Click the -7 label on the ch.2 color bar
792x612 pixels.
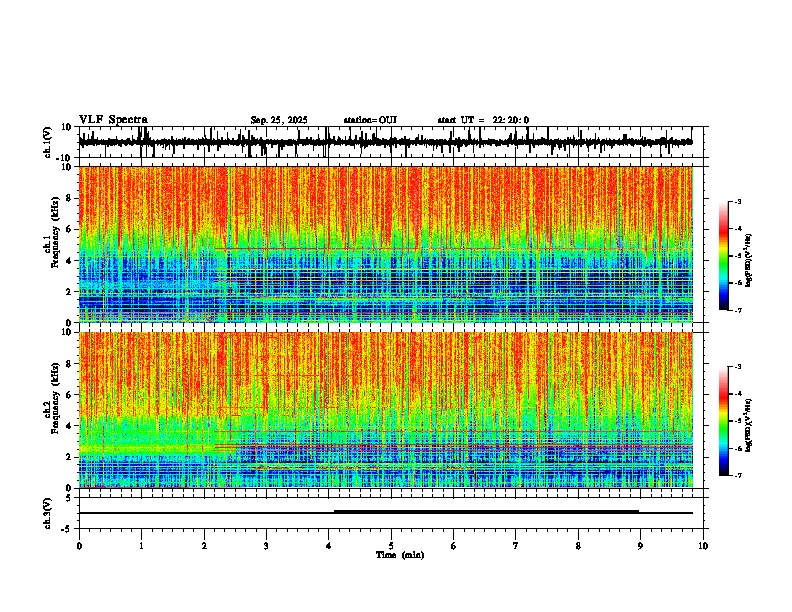[x=737, y=475]
